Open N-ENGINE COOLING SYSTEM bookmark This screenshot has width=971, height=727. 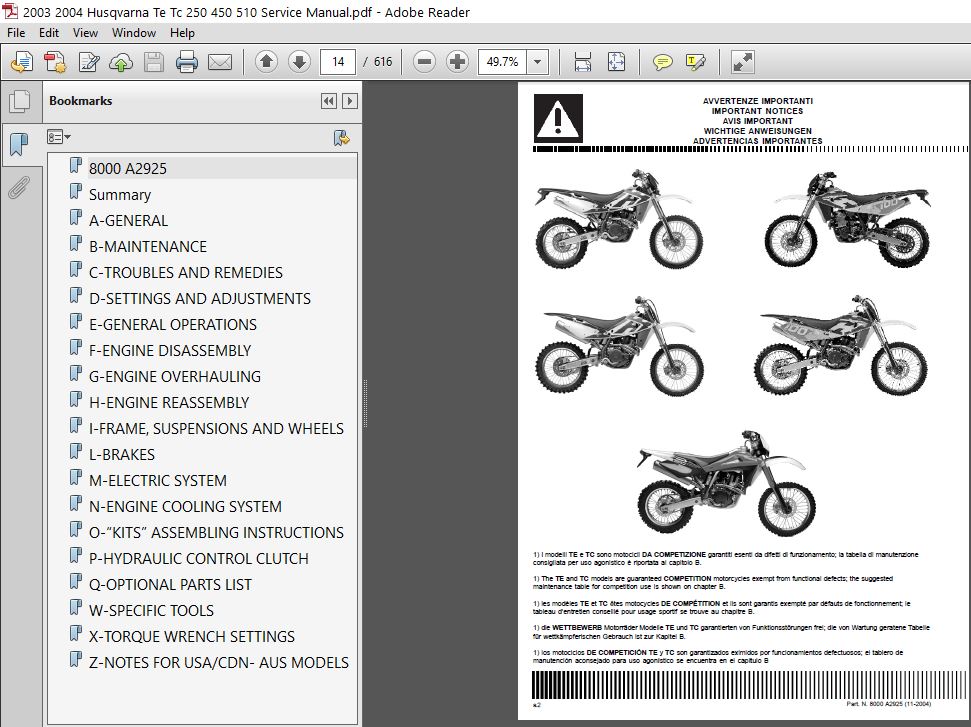coord(185,507)
